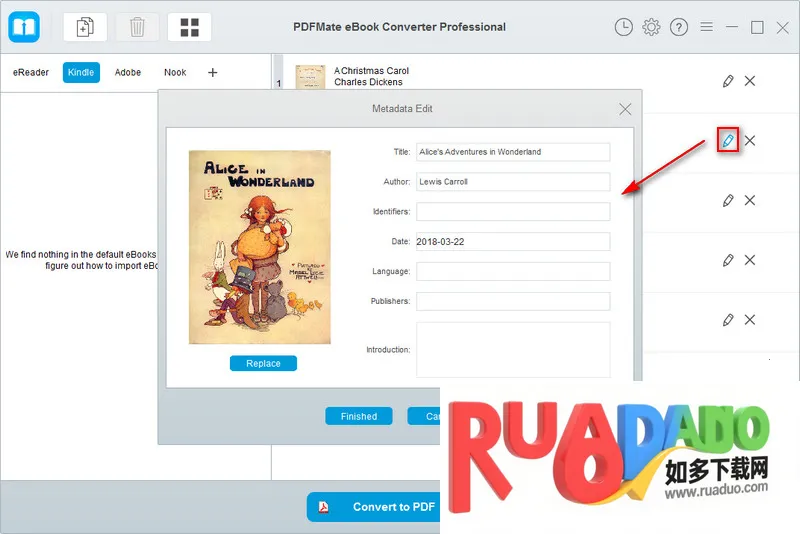Click the red-highlighted edit metadata pencil
Image resolution: width=800 pixels, height=534 pixels.
click(x=729, y=140)
